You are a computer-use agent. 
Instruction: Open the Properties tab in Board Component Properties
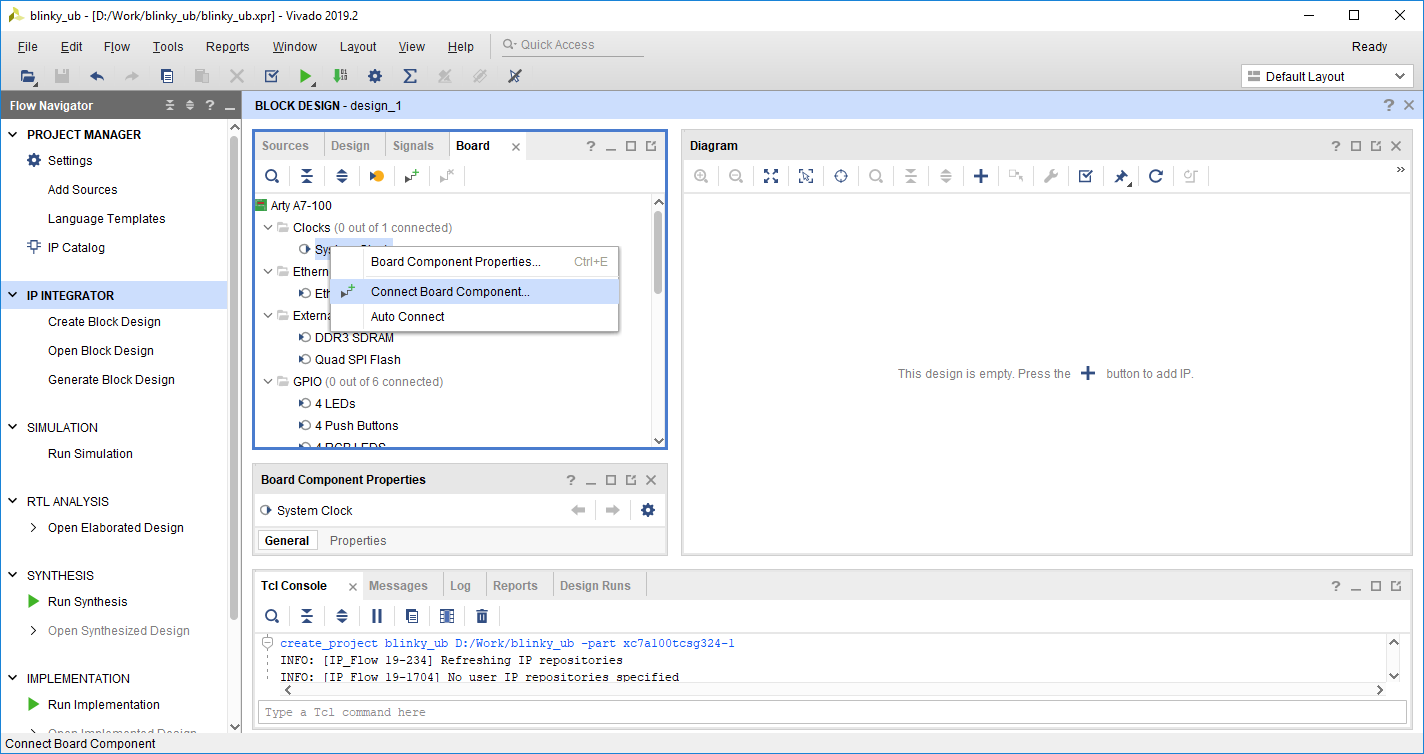tap(358, 541)
